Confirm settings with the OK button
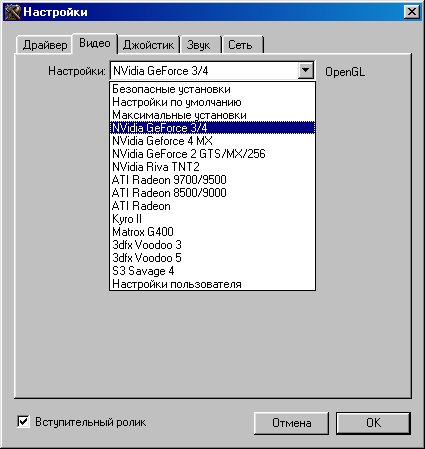425x449 pixels. [x=373, y=423]
